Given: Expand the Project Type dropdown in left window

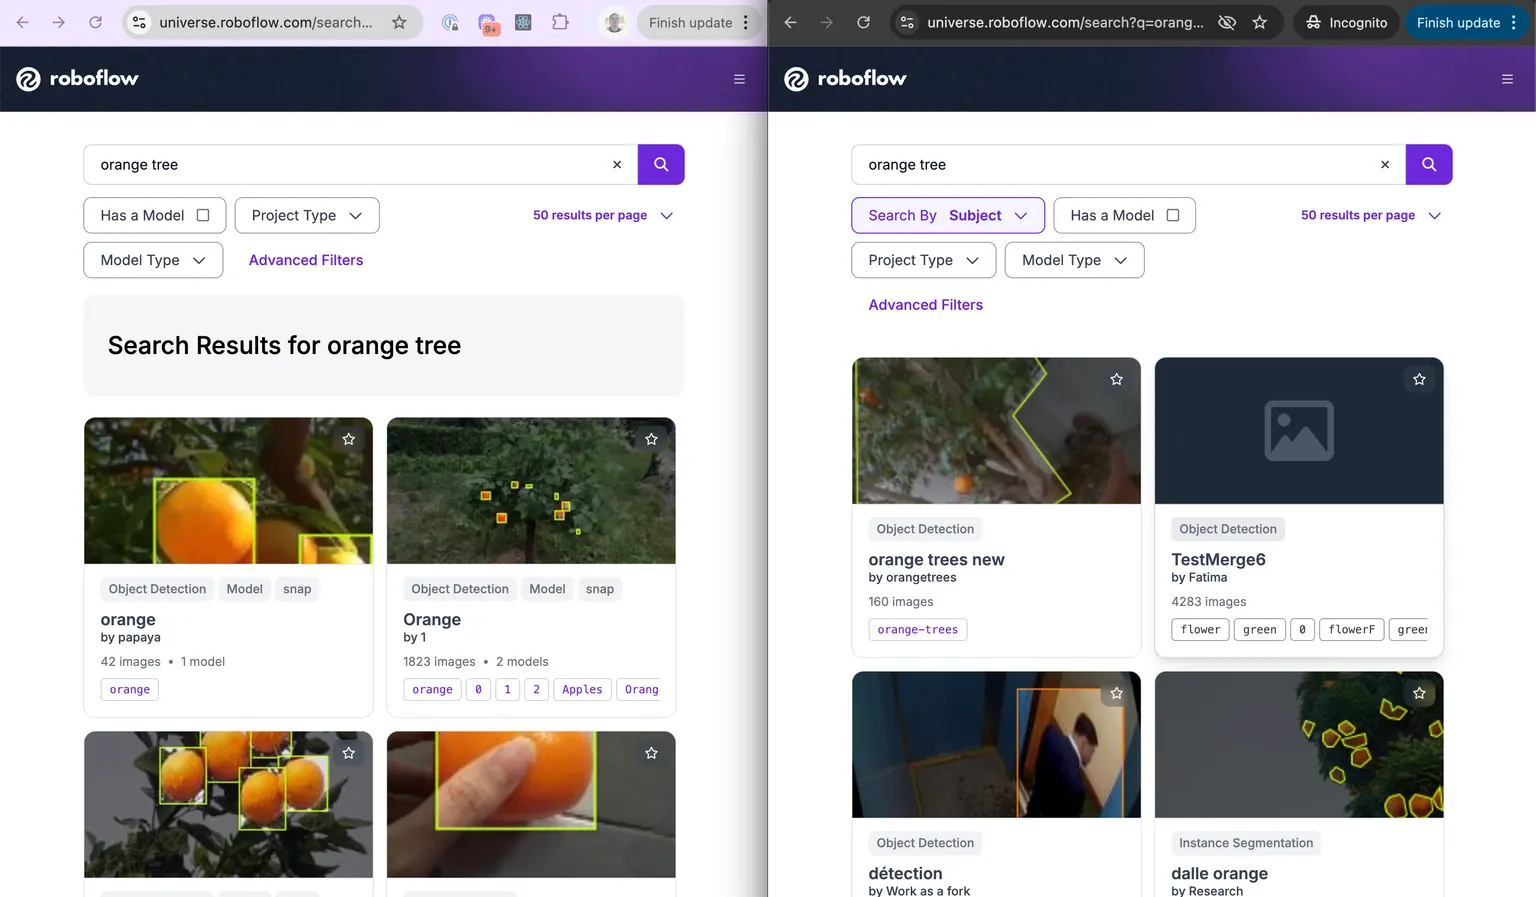Looking at the screenshot, I should coord(307,215).
